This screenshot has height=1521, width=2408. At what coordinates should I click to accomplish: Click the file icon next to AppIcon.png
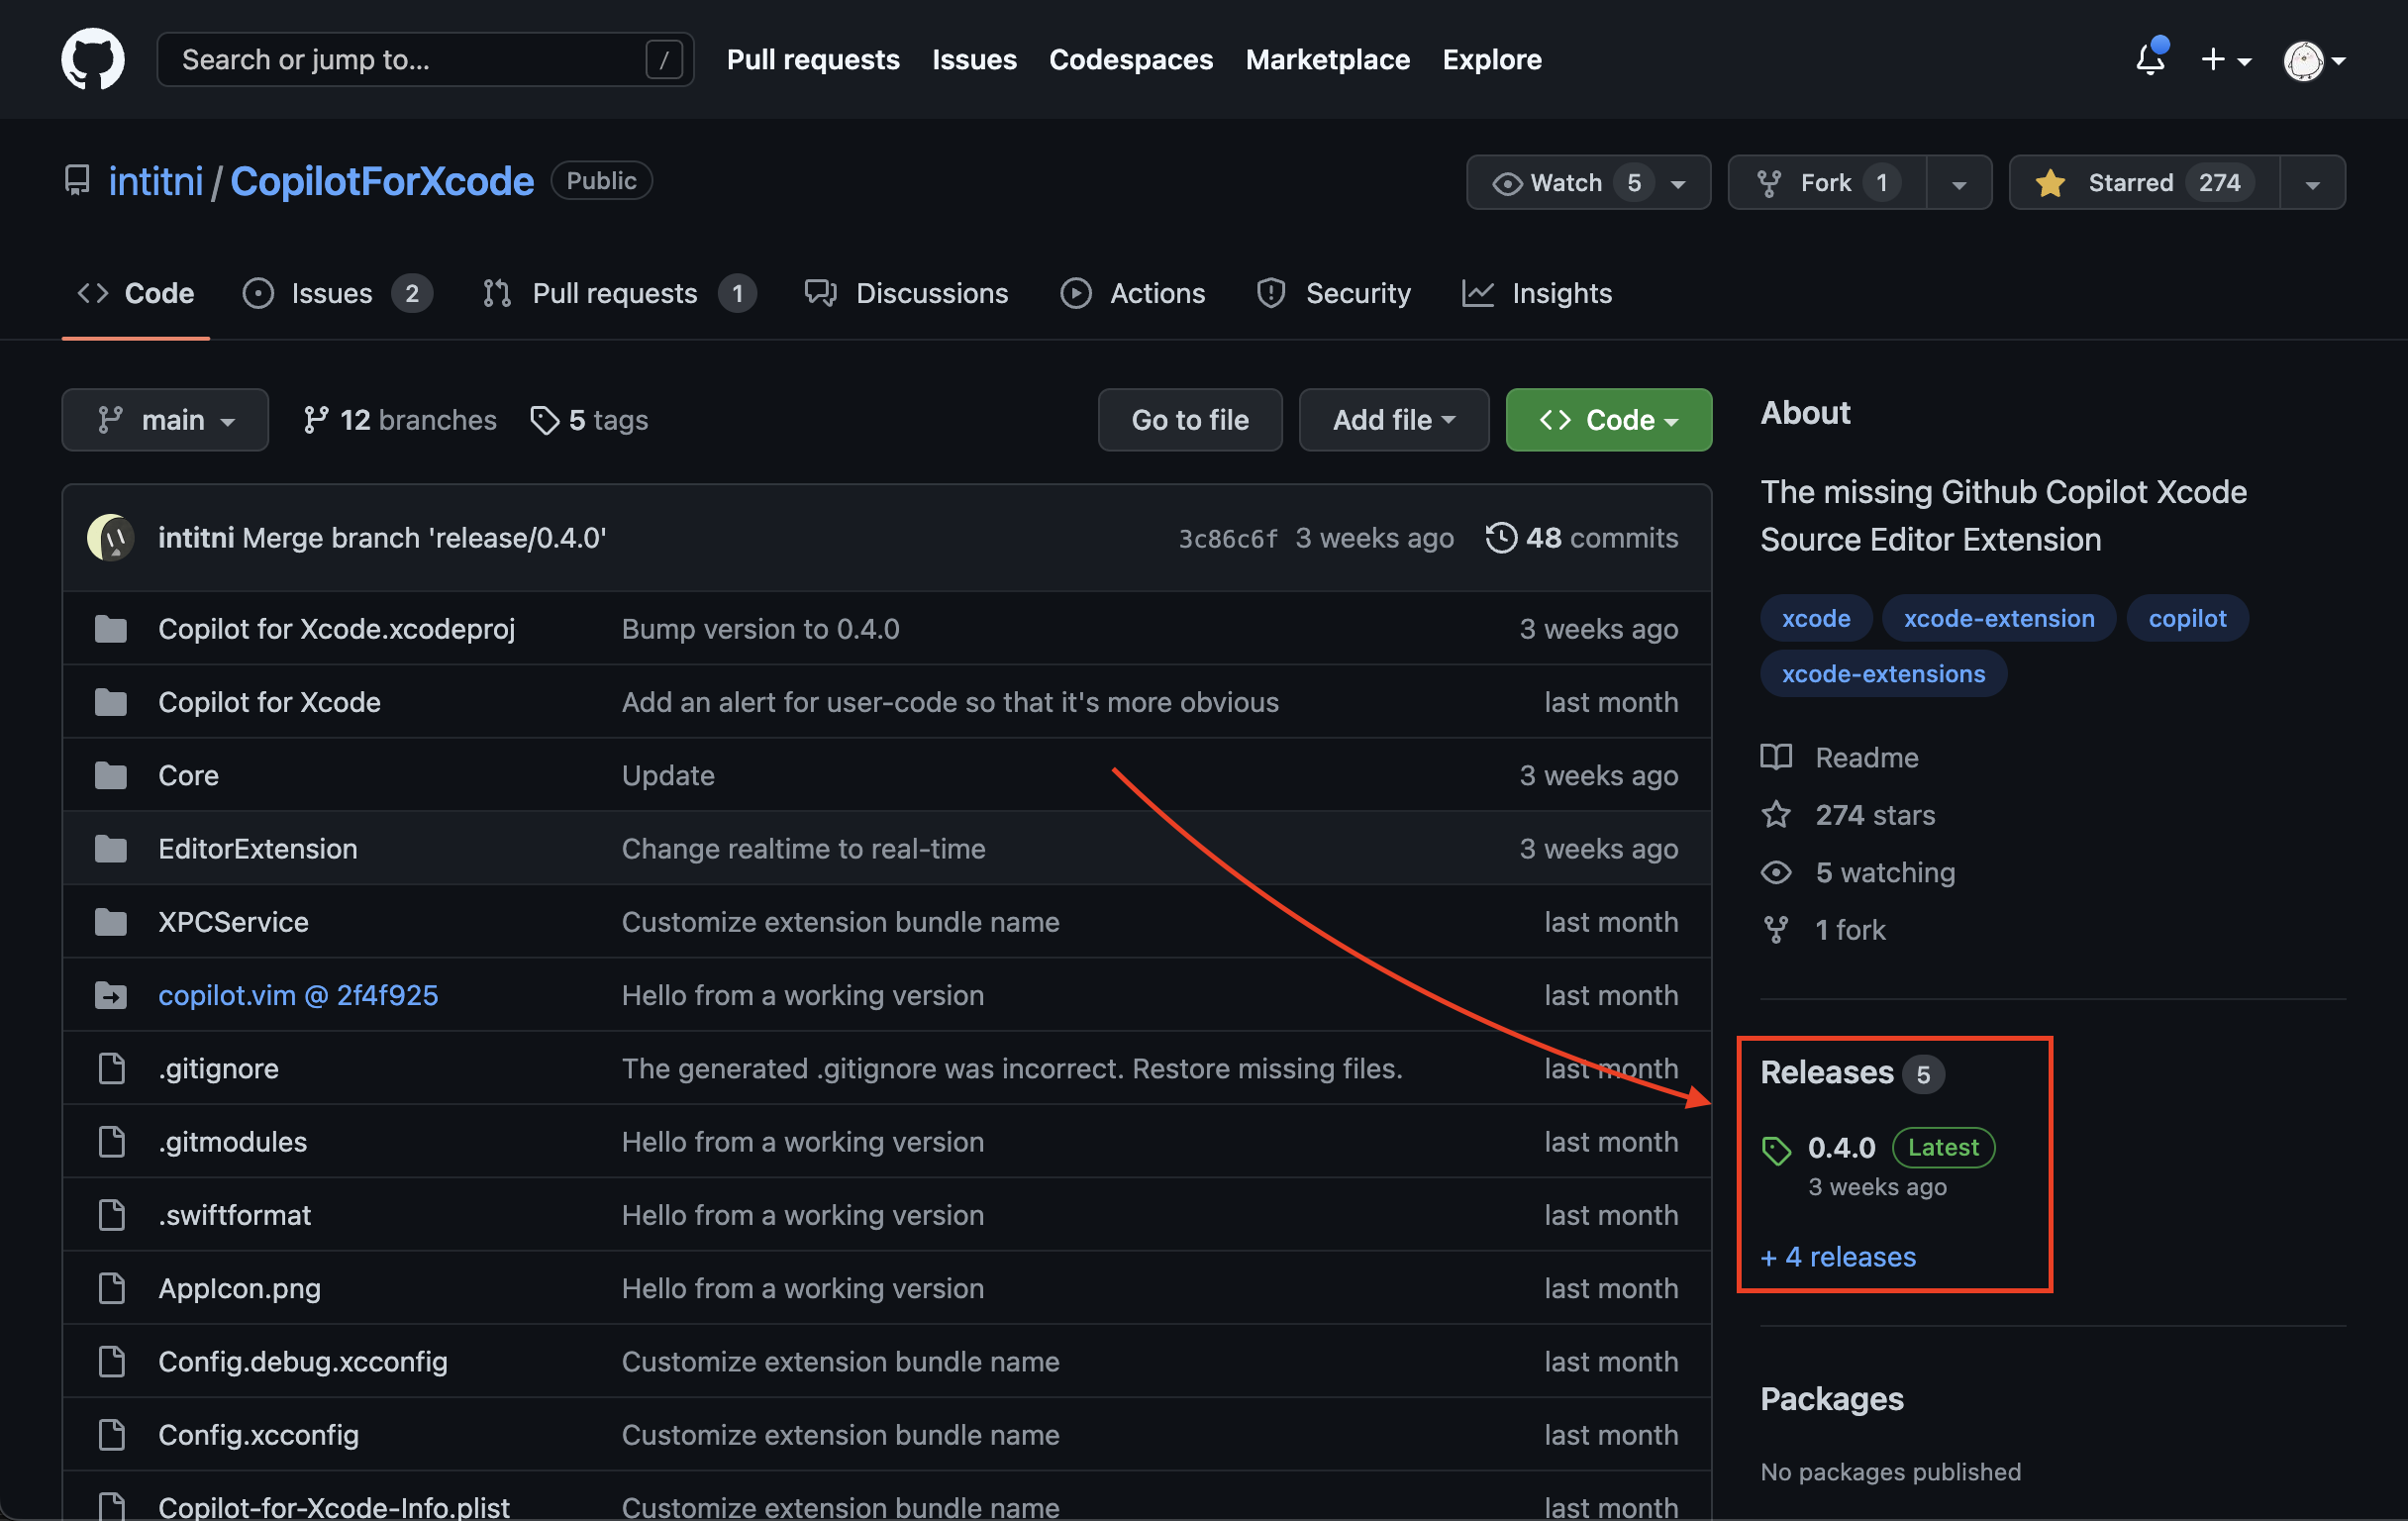(112, 1288)
